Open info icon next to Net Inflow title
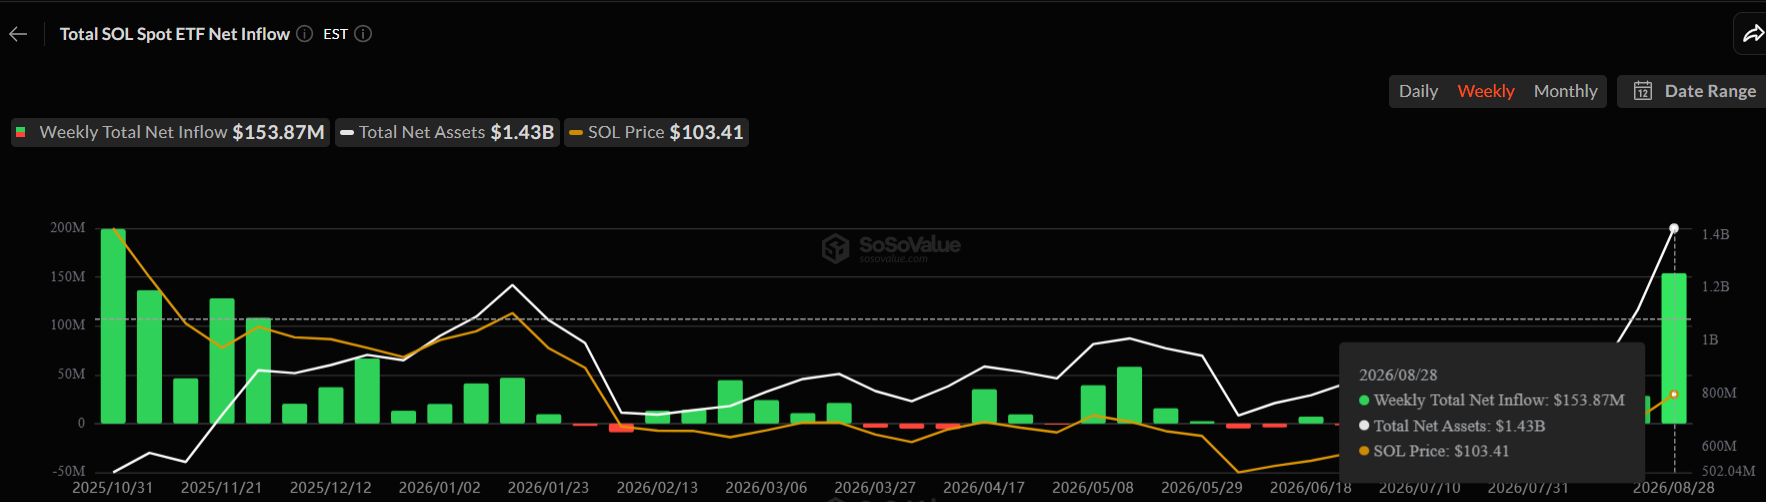This screenshot has width=1766, height=502. [305, 34]
